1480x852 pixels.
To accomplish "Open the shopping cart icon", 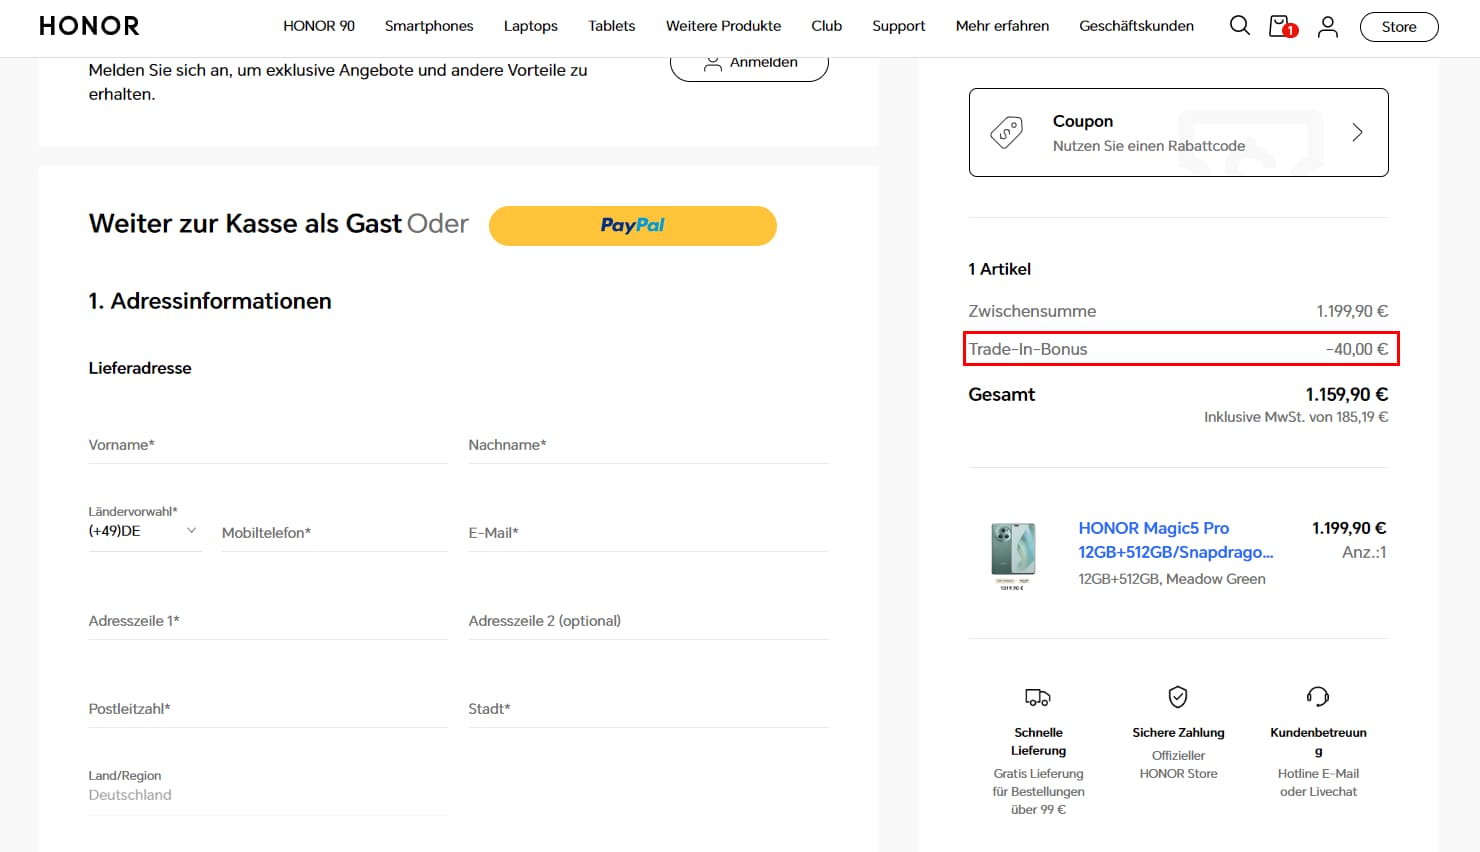I will coord(1281,26).
